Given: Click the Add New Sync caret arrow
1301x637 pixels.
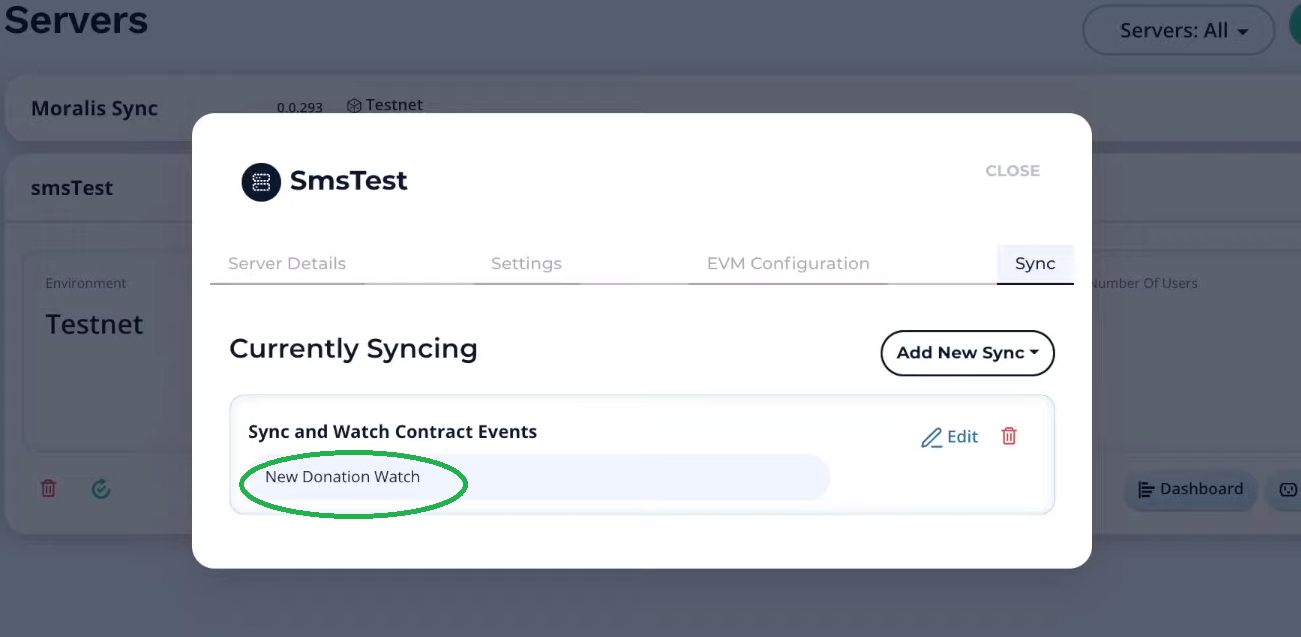Looking at the screenshot, I should click(1034, 353).
